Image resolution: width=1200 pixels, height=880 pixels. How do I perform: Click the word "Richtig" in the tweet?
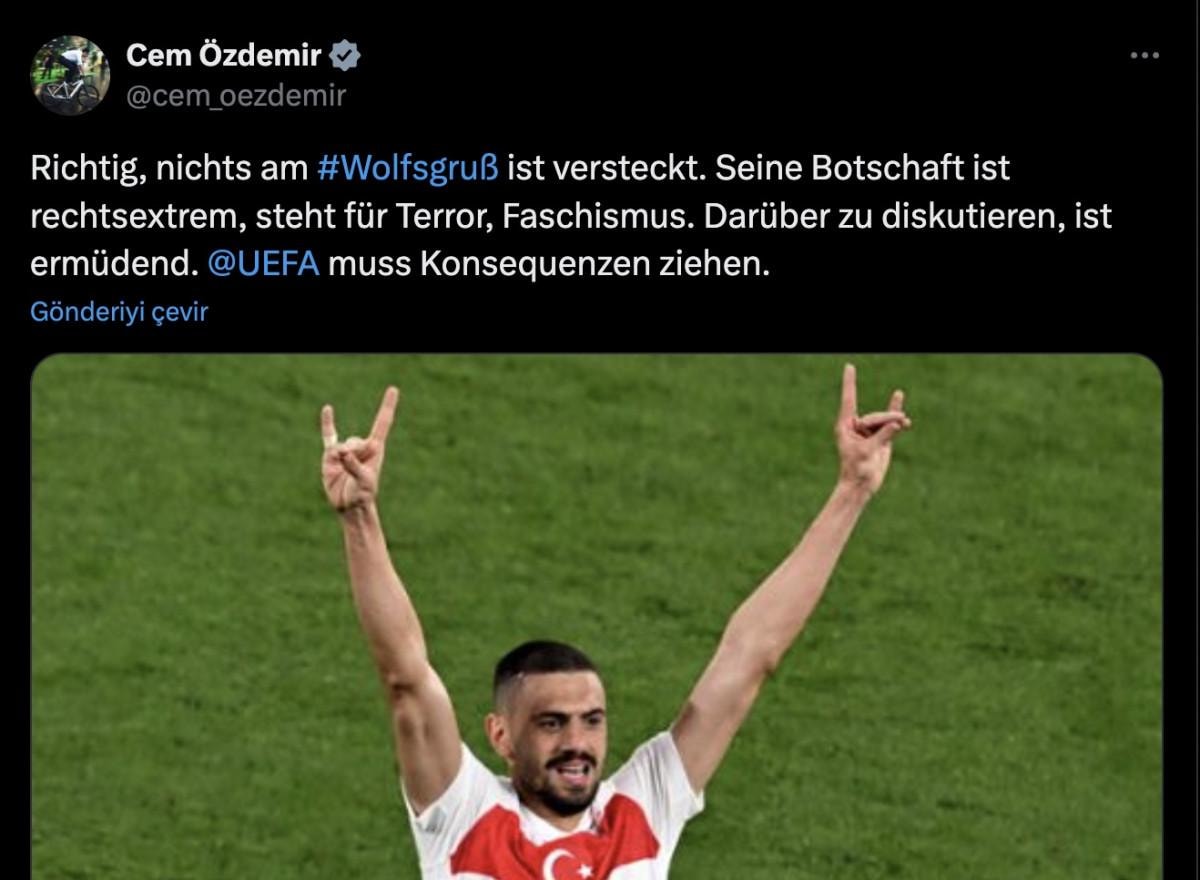85,168
